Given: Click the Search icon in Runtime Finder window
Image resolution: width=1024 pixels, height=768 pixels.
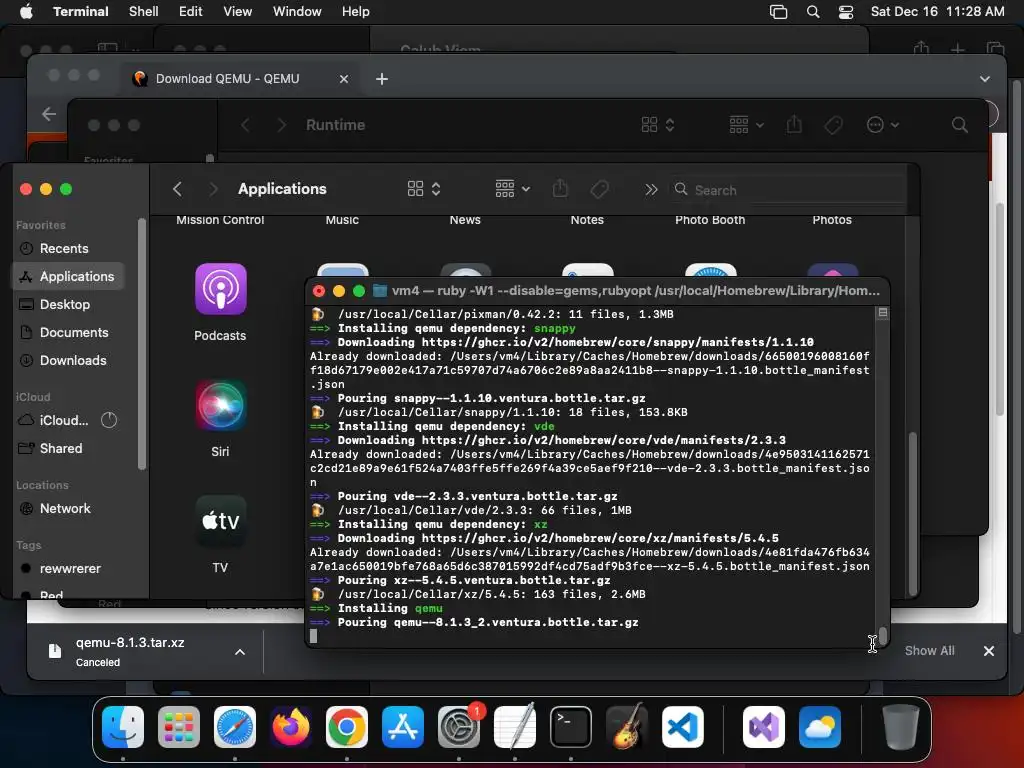Looking at the screenshot, I should (959, 125).
